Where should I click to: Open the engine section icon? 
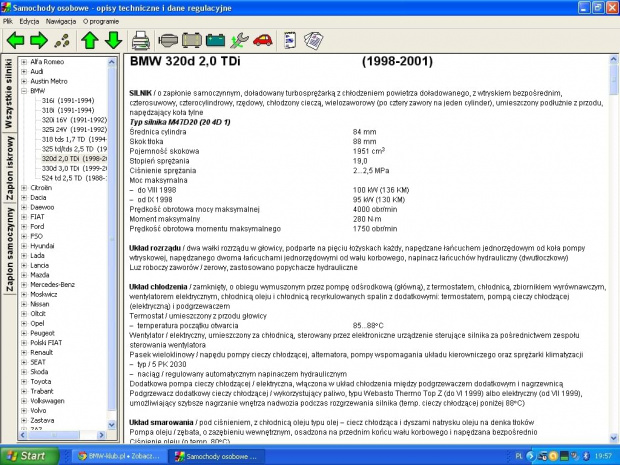tap(168, 40)
